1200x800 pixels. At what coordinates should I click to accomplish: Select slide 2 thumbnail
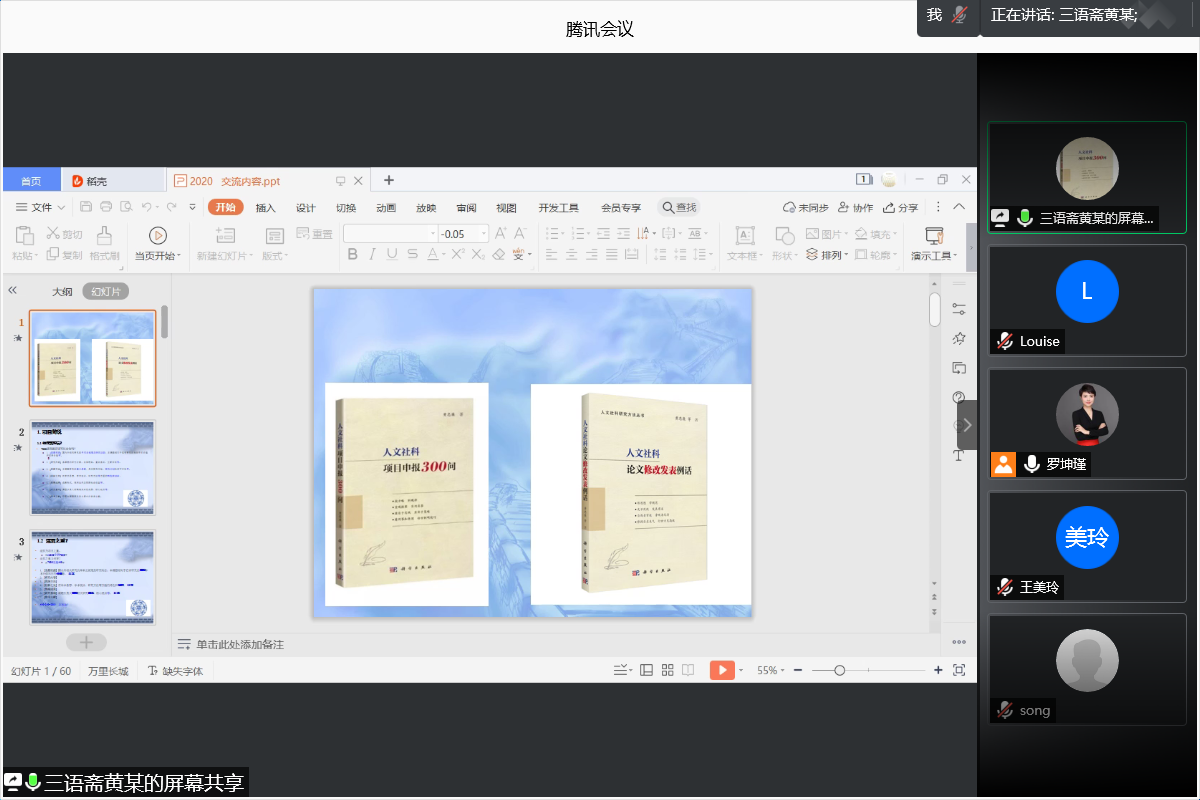pyautogui.click(x=92, y=467)
